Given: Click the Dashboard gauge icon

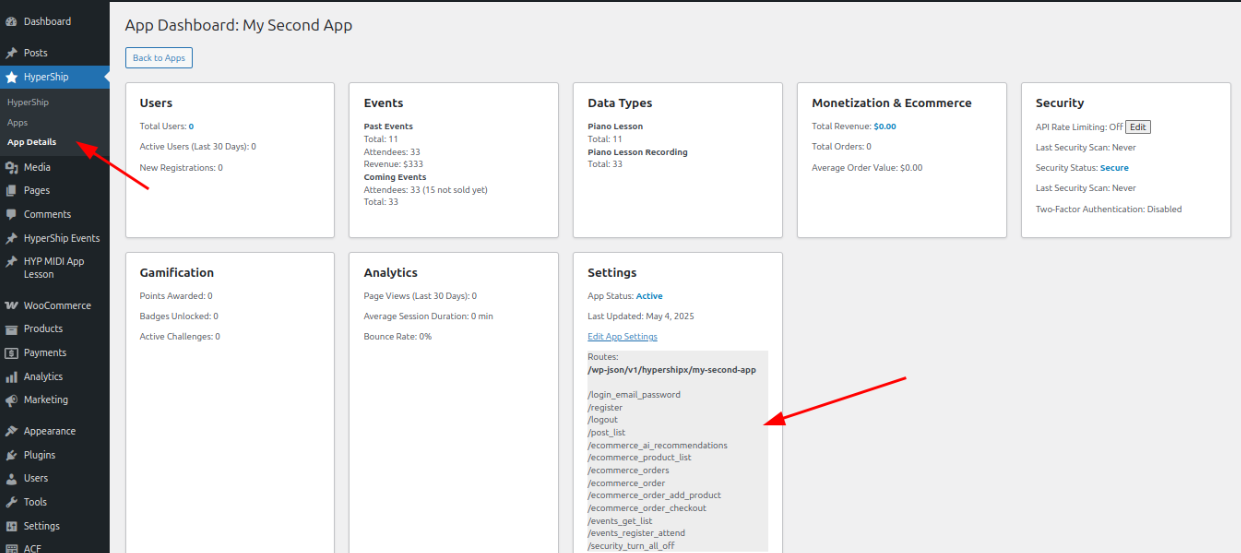Looking at the screenshot, I should pos(12,21).
